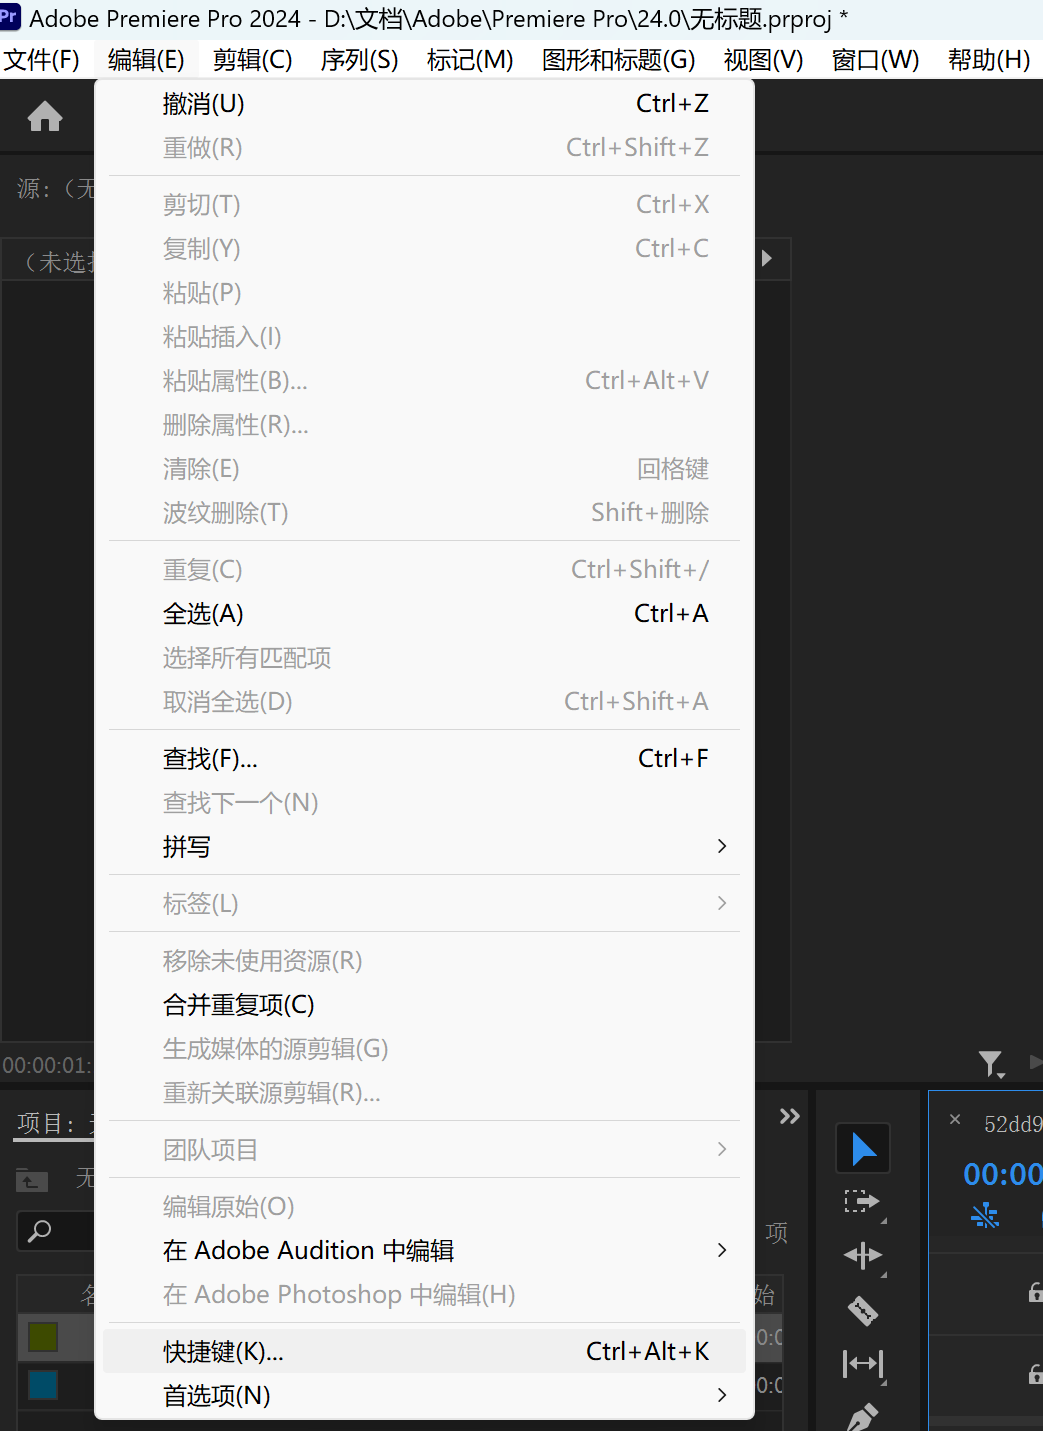Click 清除(E) menu entry
This screenshot has width=1043, height=1431.
424,469
